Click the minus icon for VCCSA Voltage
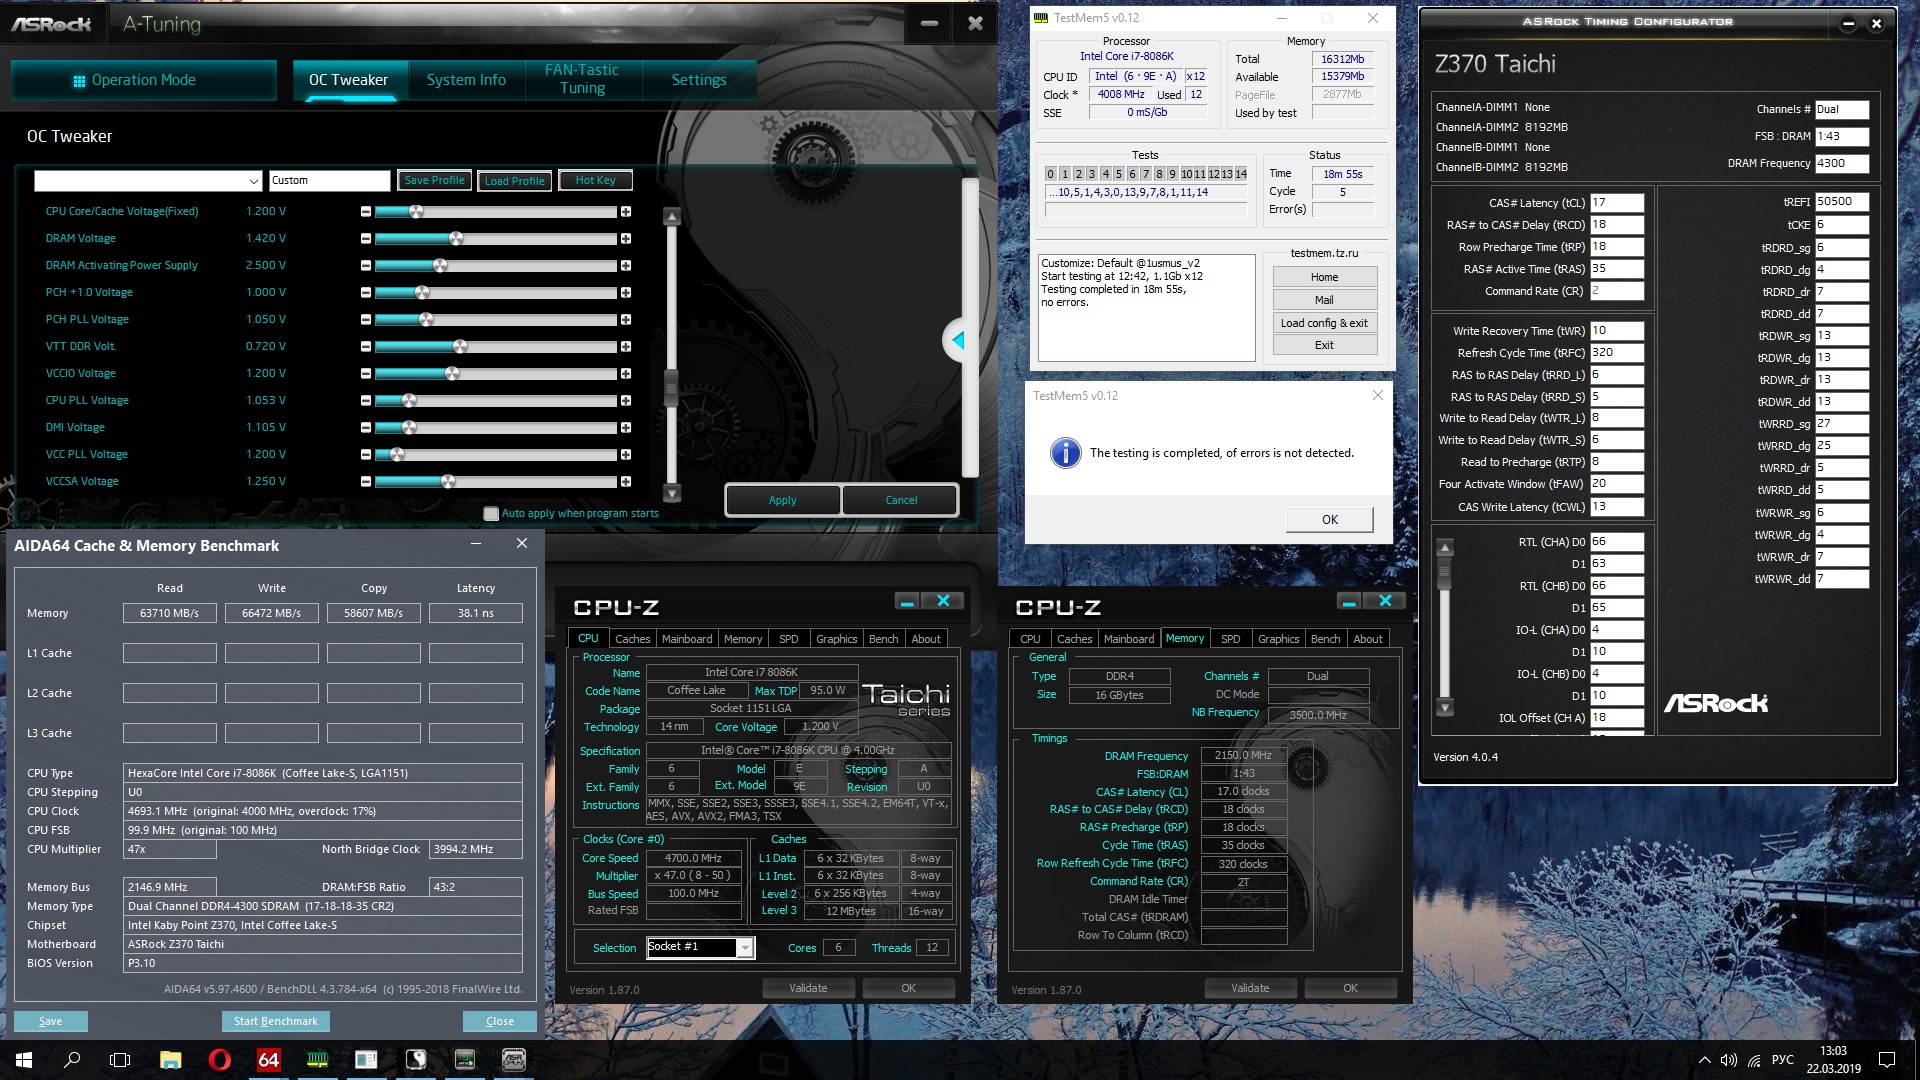 tap(366, 482)
